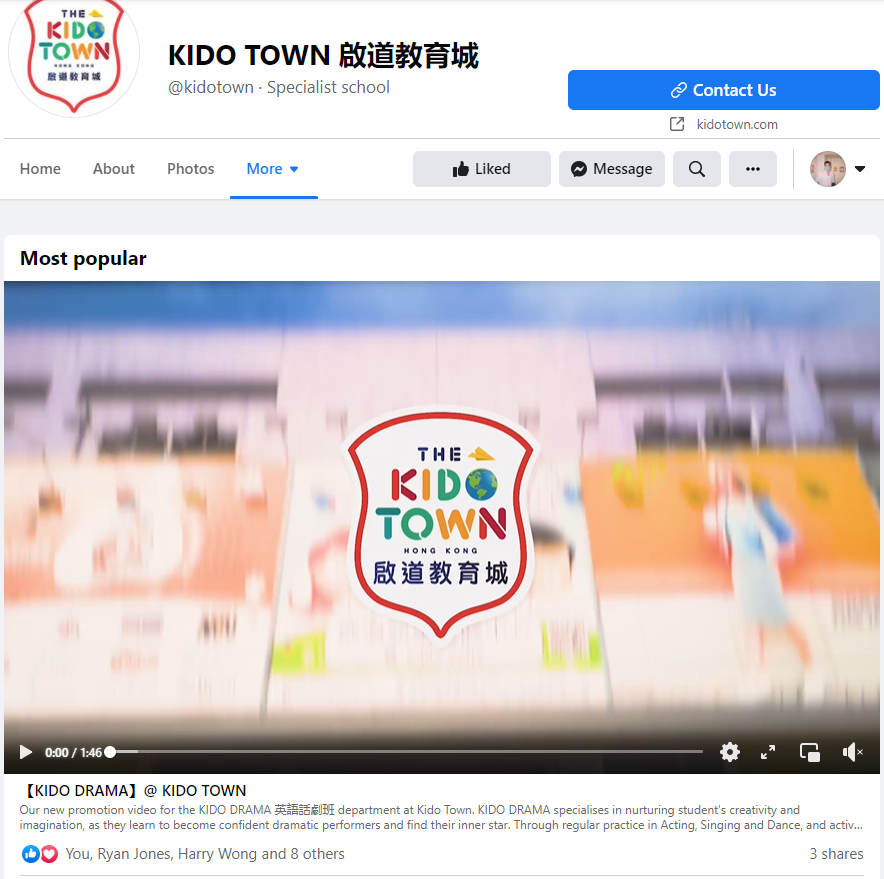Image resolution: width=884 pixels, height=879 pixels.
Task: Click the page search magnifier icon
Action: tap(696, 169)
